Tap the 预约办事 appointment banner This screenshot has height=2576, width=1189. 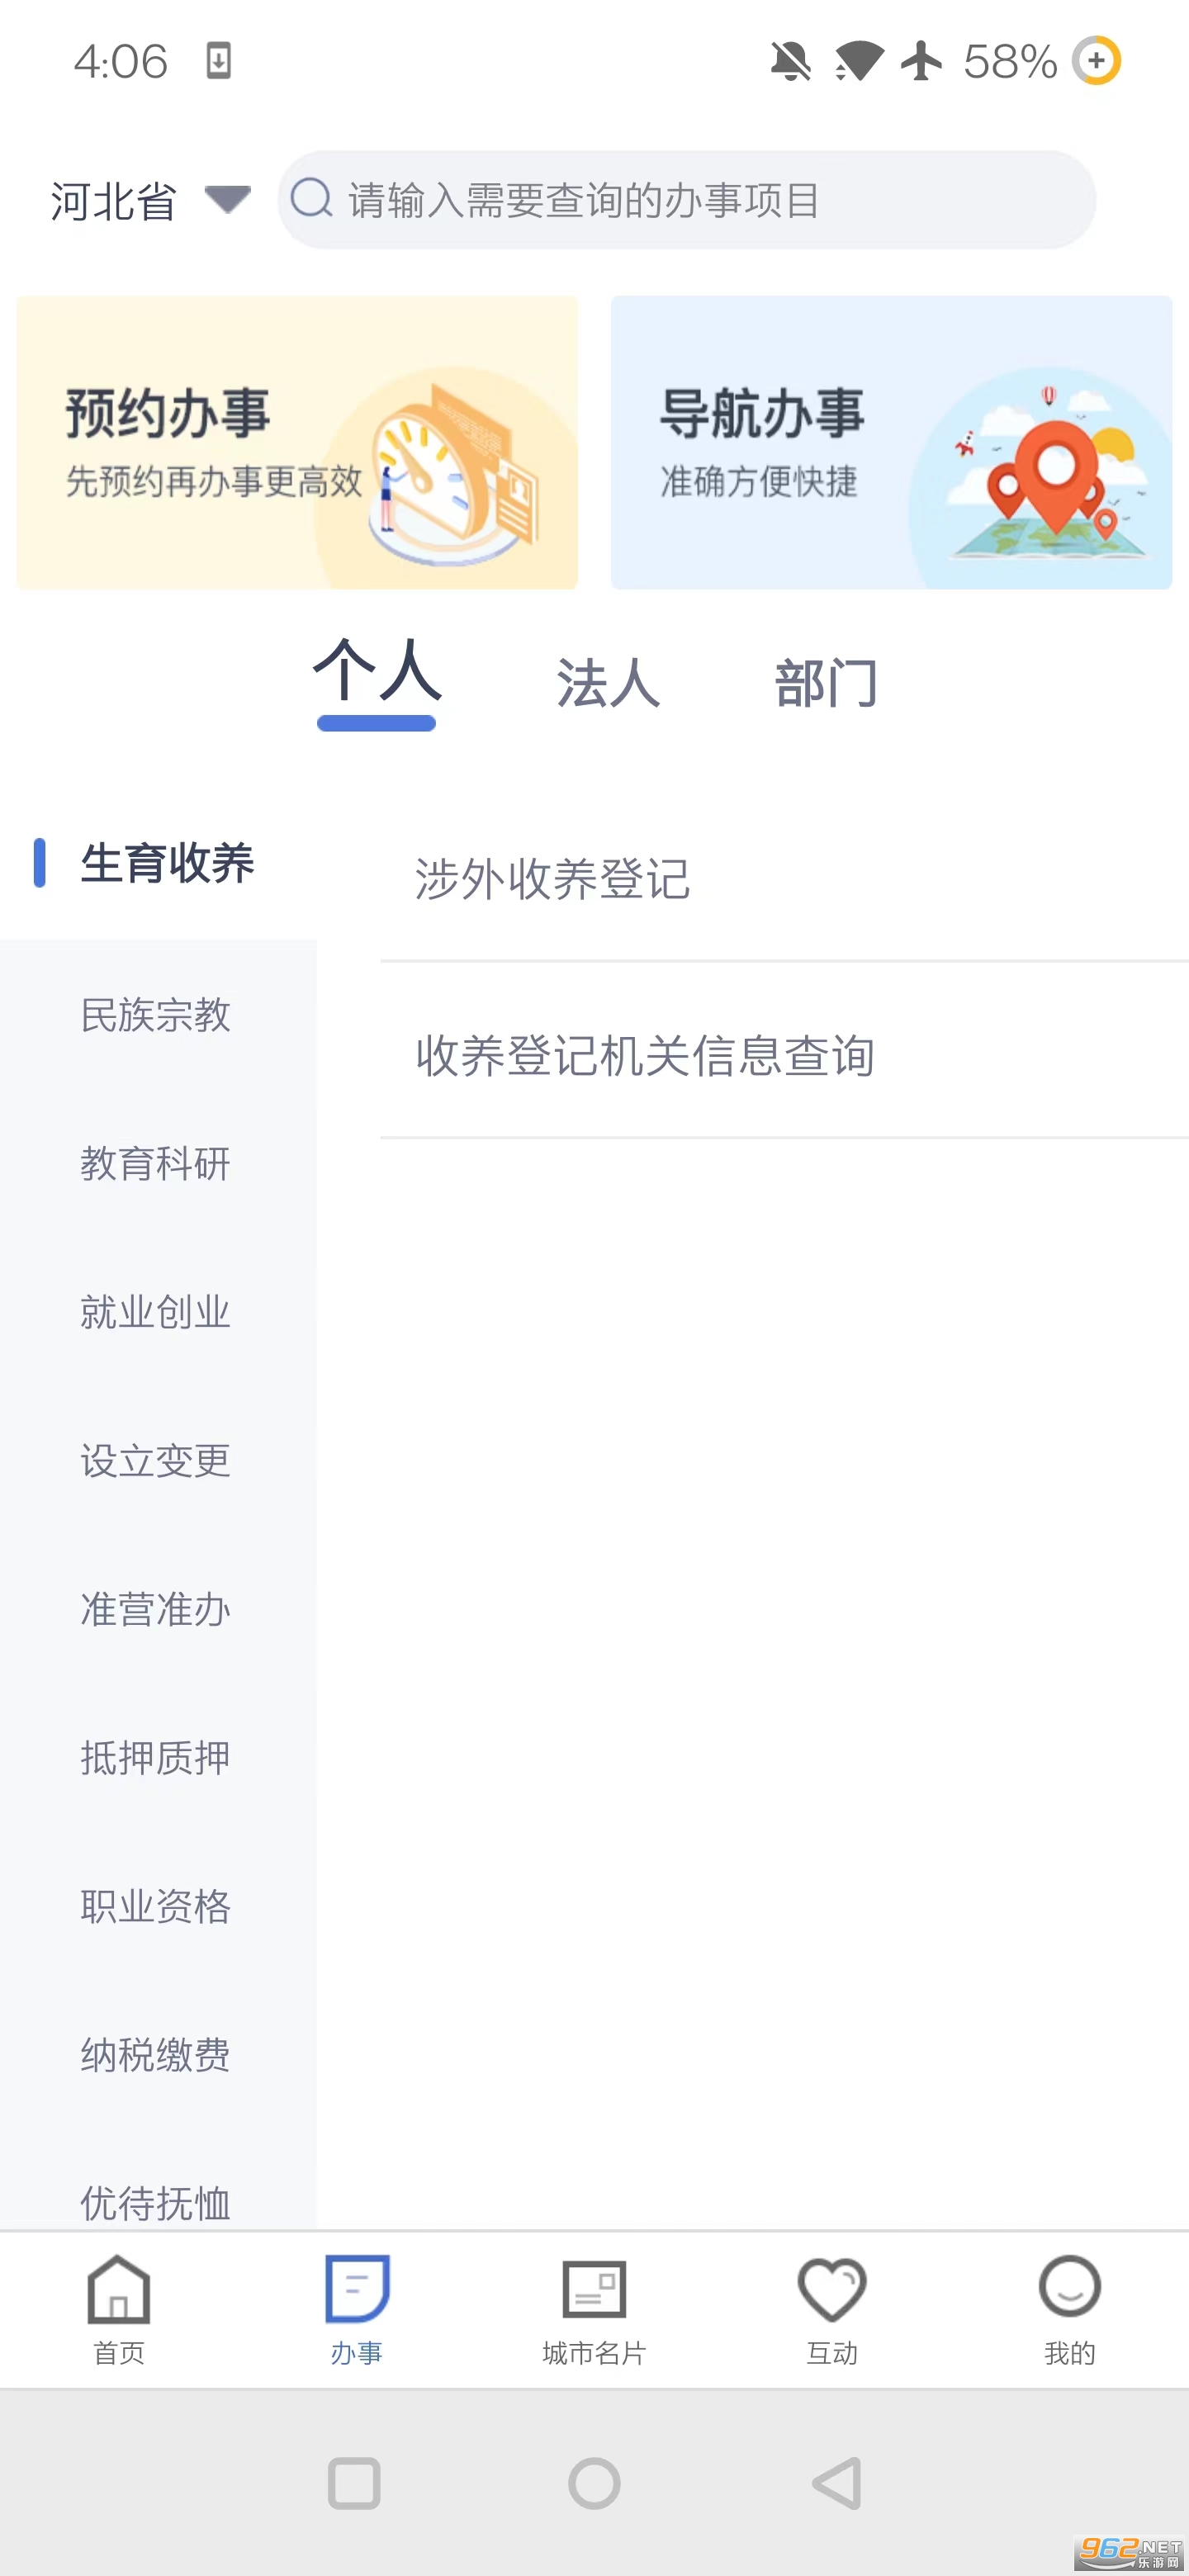click(297, 442)
